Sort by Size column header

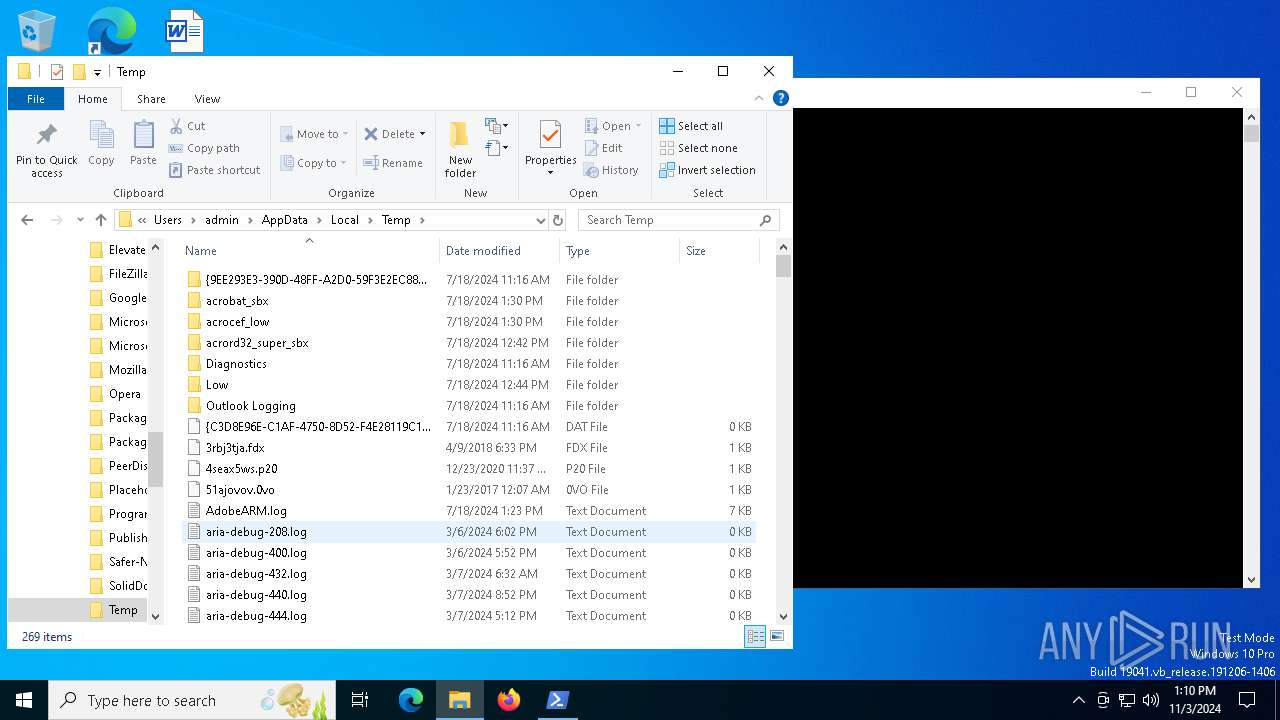(x=719, y=251)
